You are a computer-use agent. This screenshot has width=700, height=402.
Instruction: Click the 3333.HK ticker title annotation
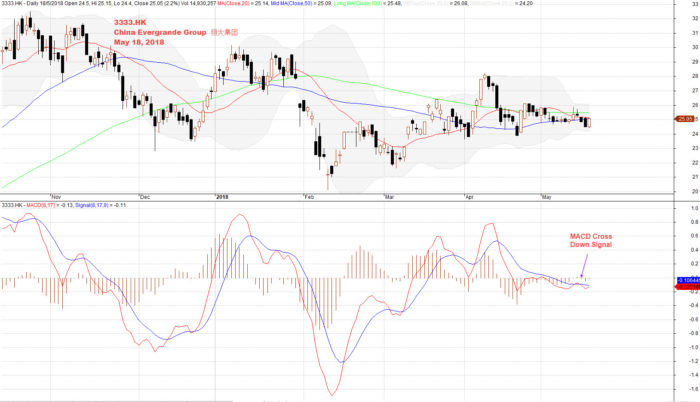(130, 22)
